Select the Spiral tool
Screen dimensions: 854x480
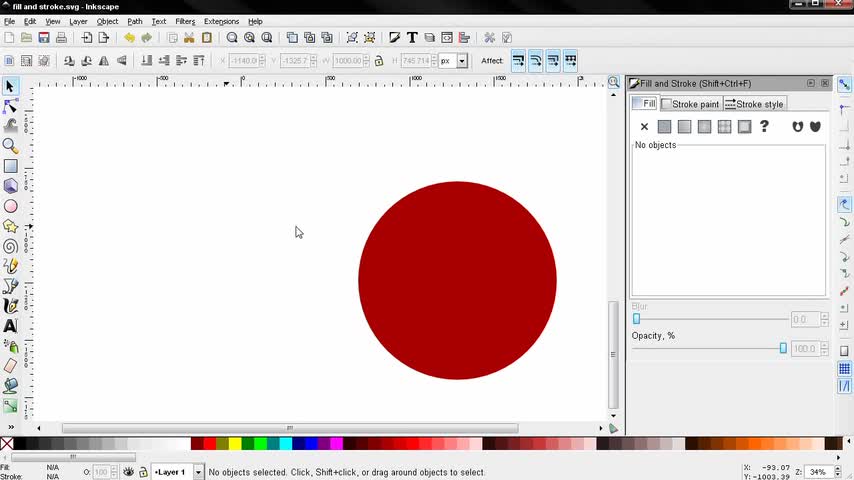[10, 246]
